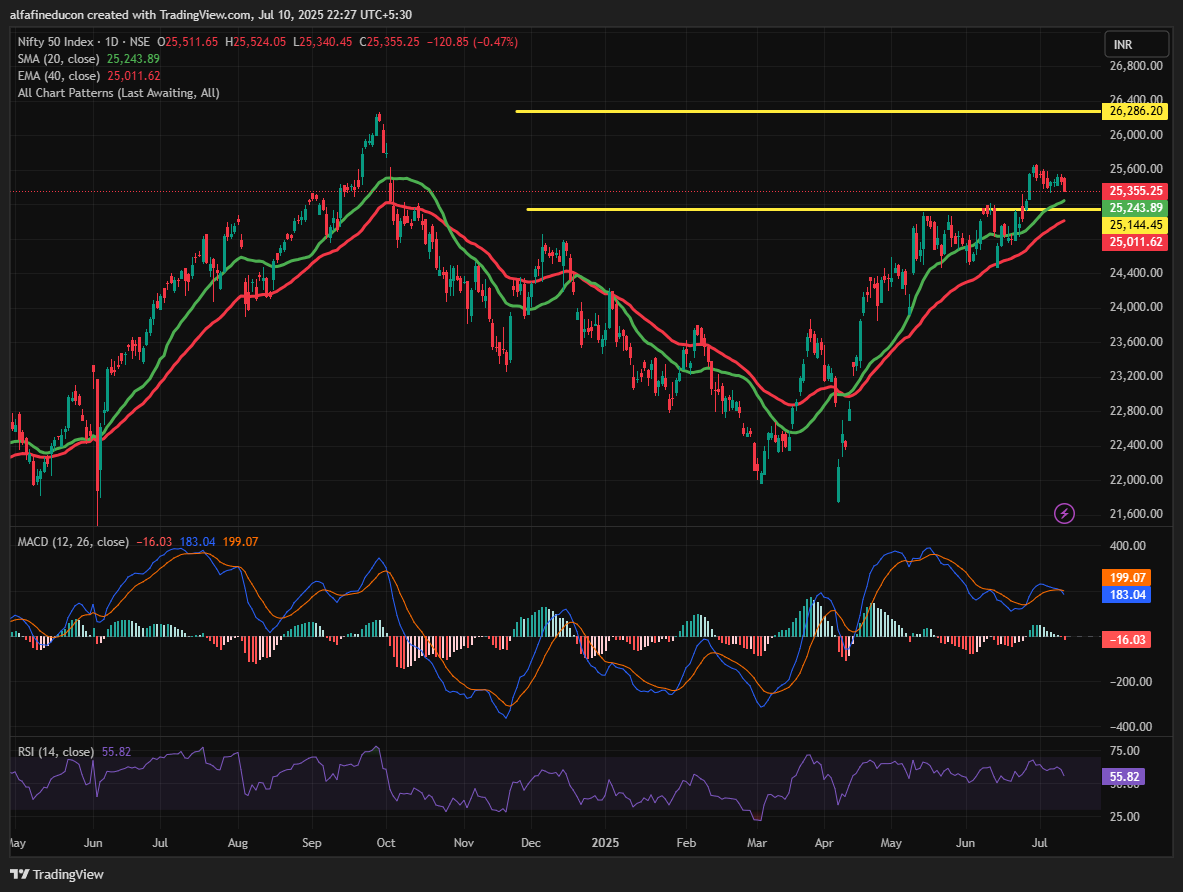Click the Oct label on time axis
This screenshot has height=892, width=1183.
point(386,843)
